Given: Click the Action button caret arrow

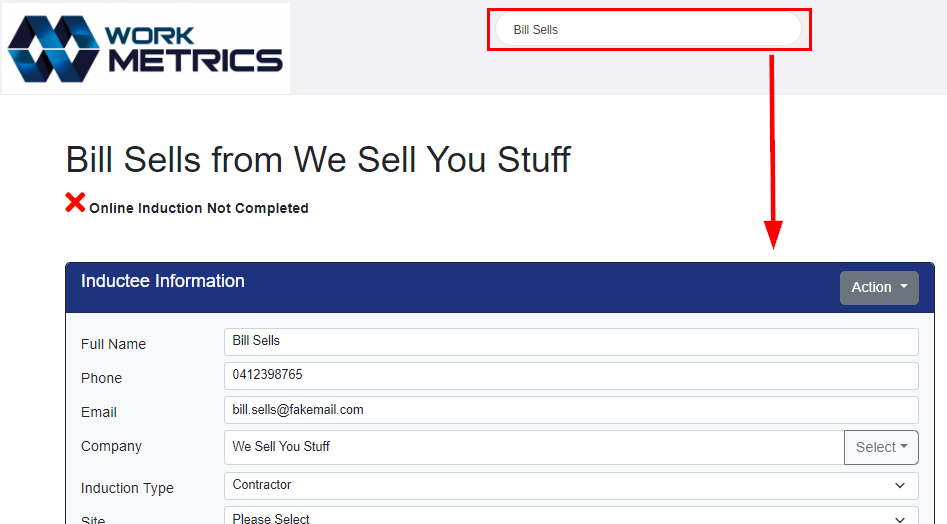Looking at the screenshot, I should (x=904, y=287).
